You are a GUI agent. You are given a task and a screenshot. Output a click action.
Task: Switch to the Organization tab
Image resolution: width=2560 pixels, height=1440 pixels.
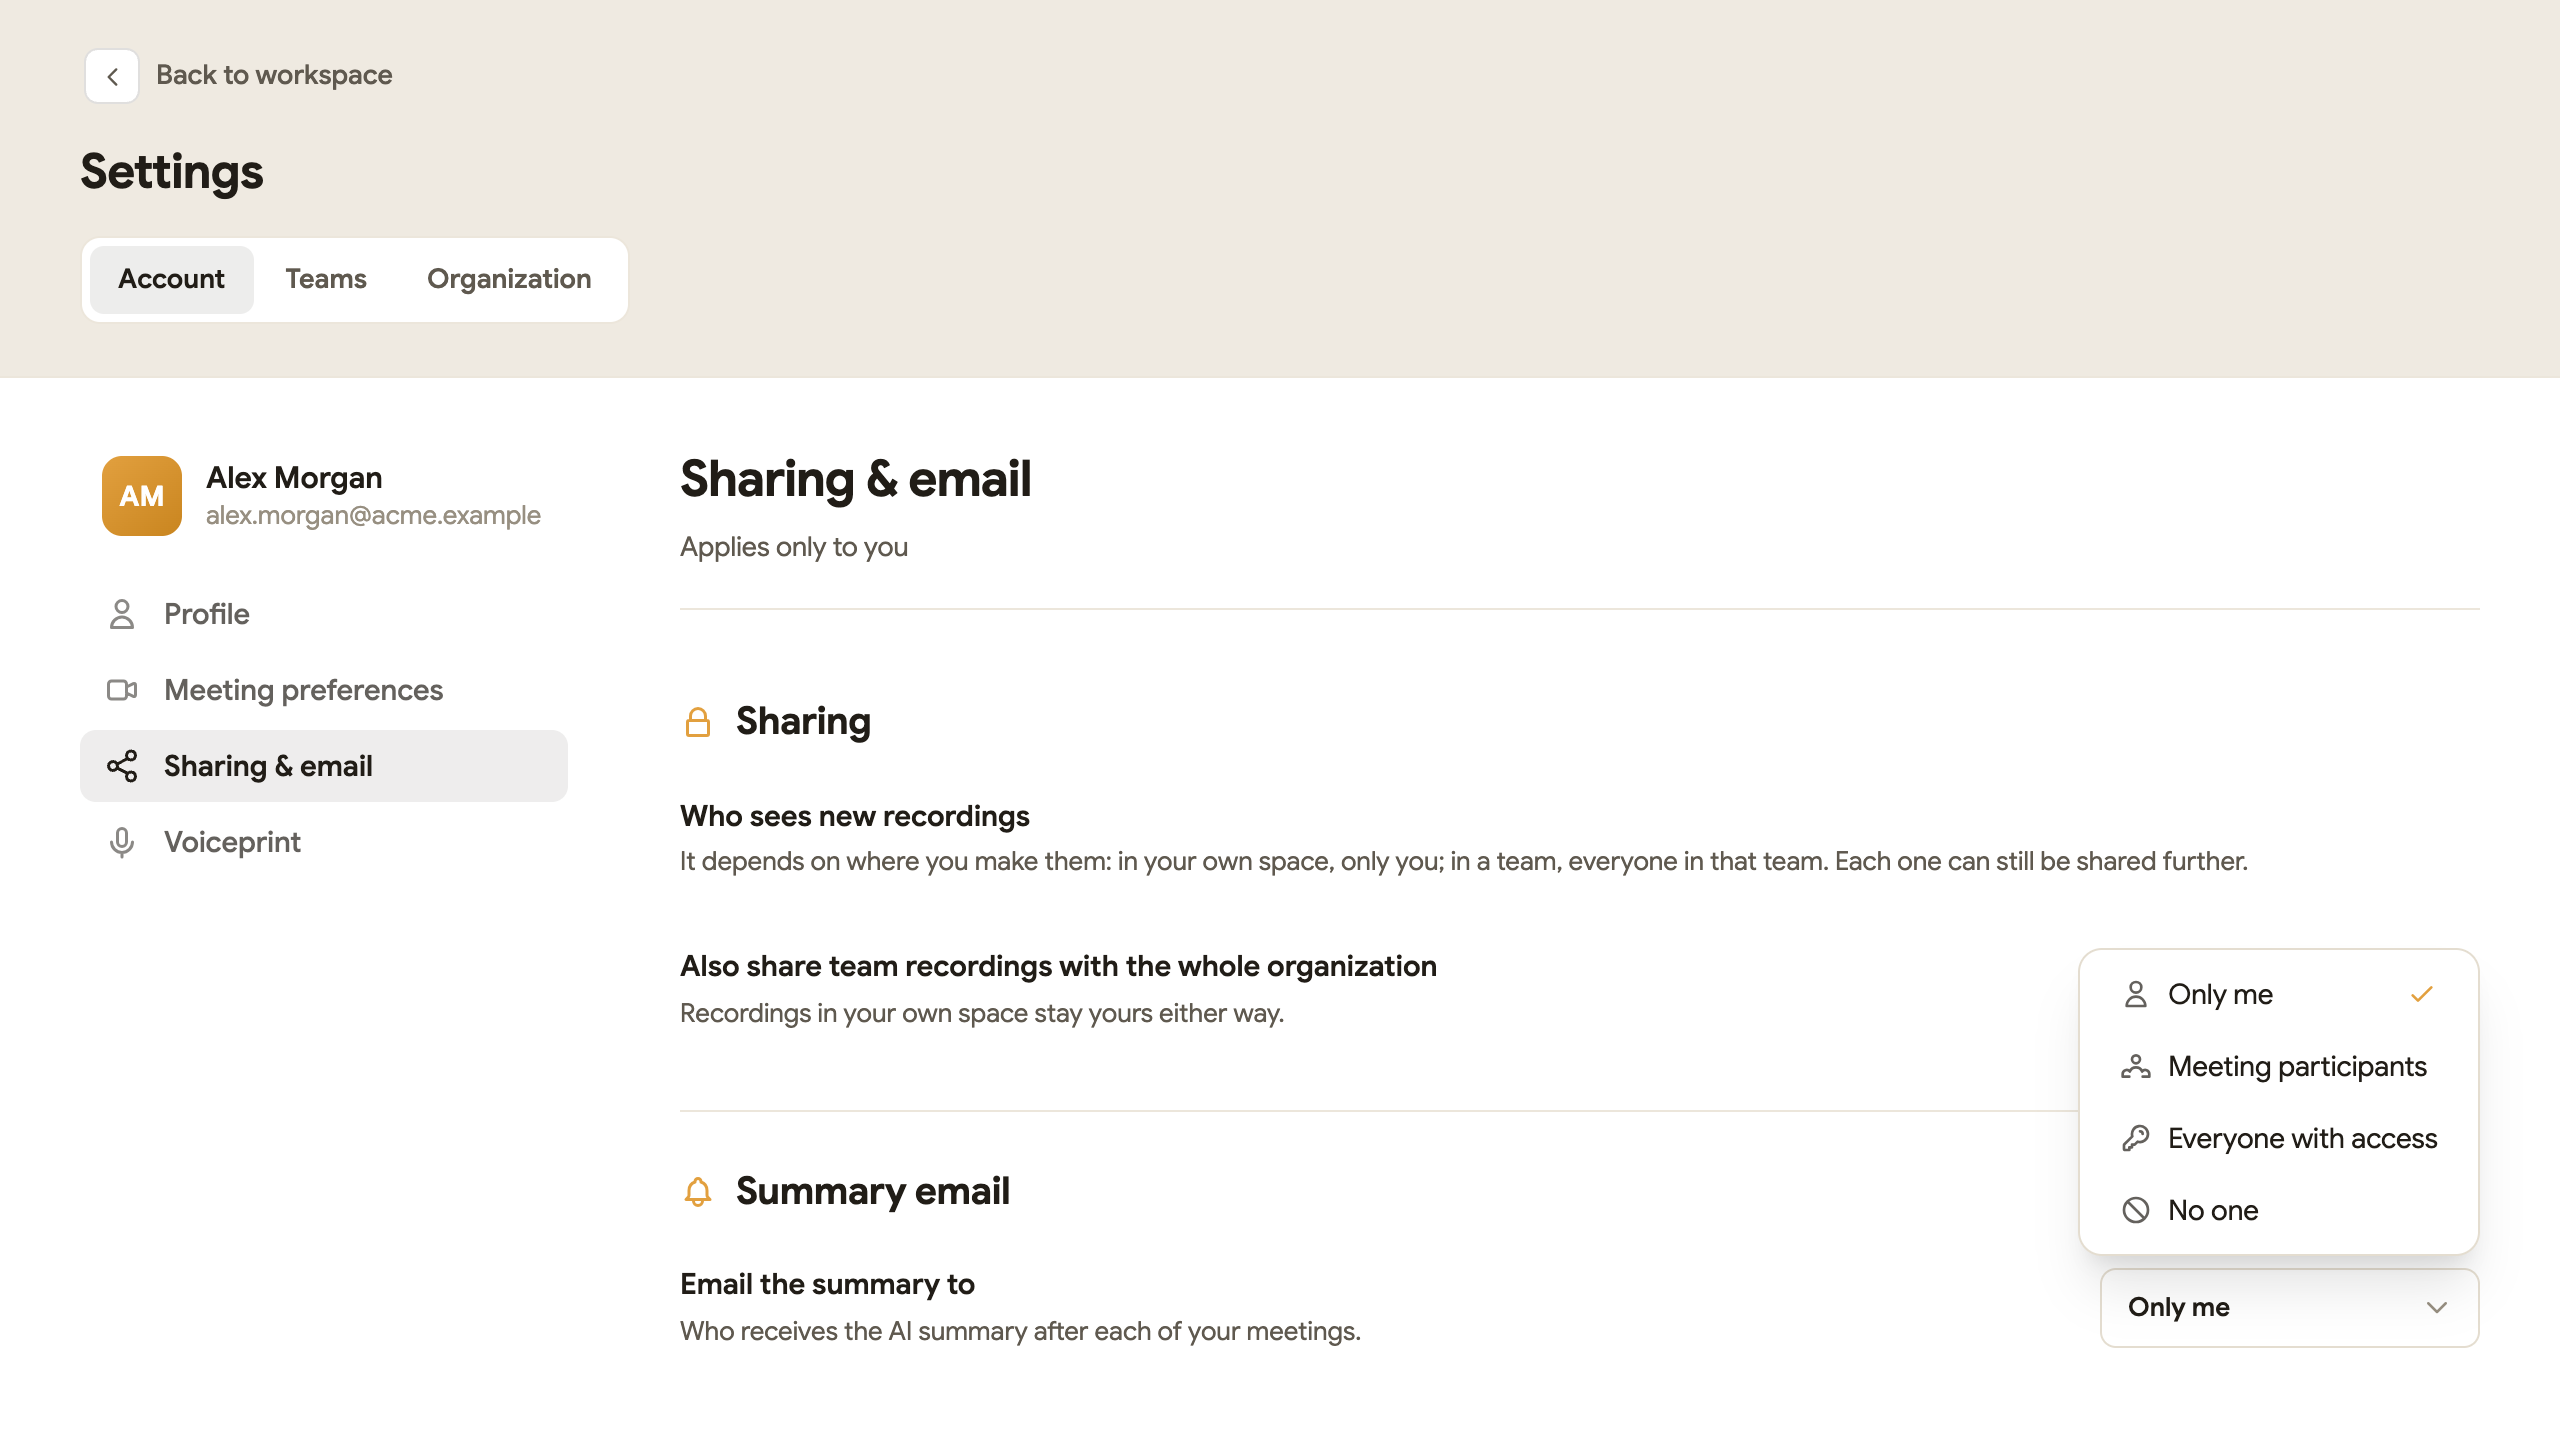pos(509,279)
